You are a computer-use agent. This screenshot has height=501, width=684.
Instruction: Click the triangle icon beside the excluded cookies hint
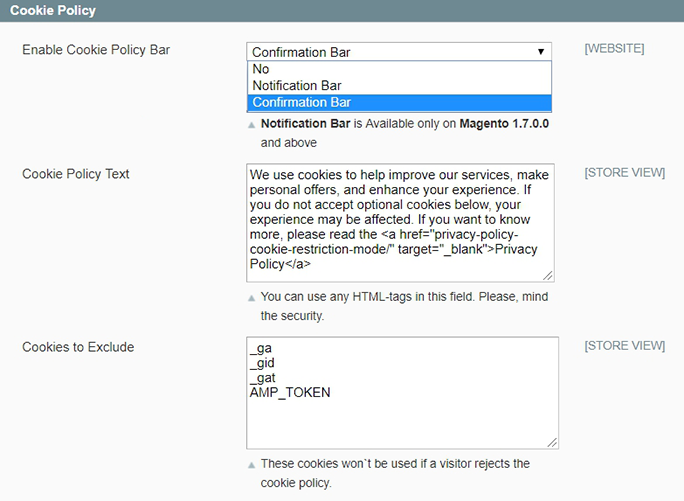pos(251,465)
